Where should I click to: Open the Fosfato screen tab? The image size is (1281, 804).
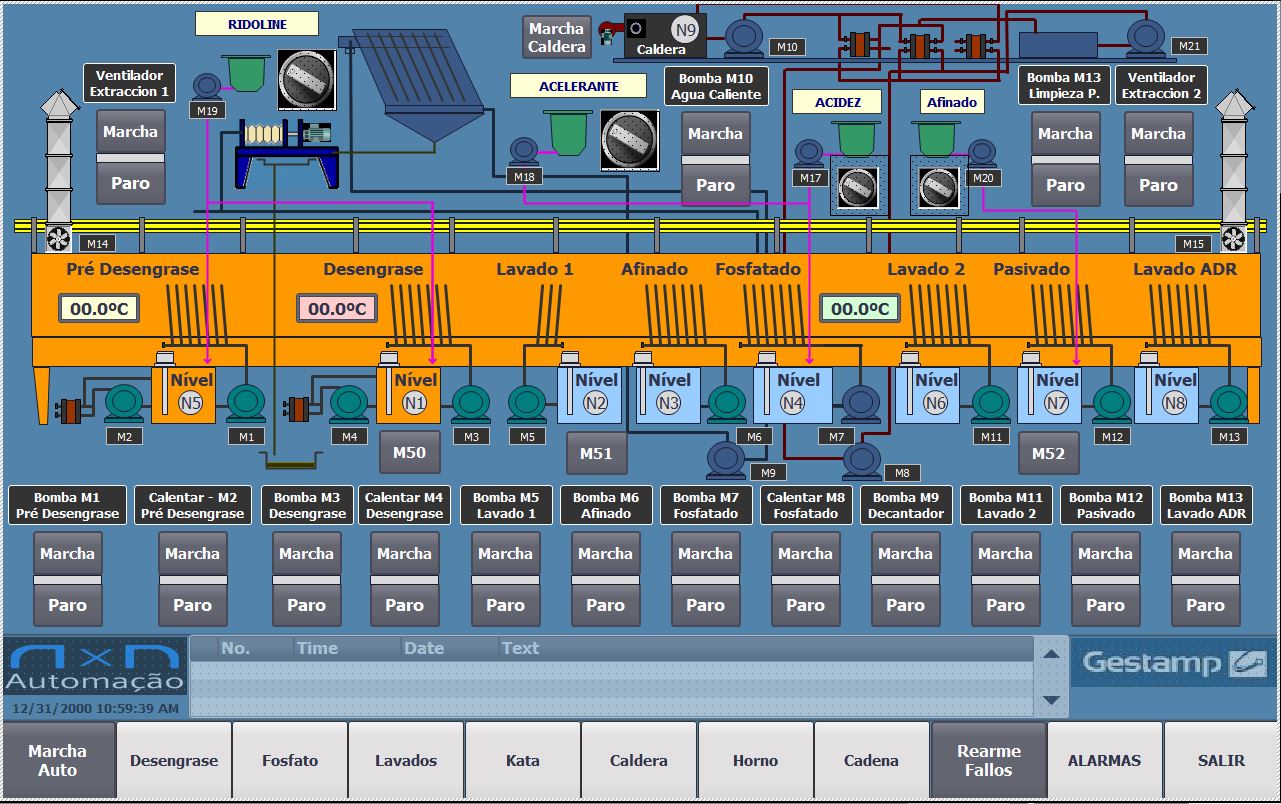(x=290, y=761)
